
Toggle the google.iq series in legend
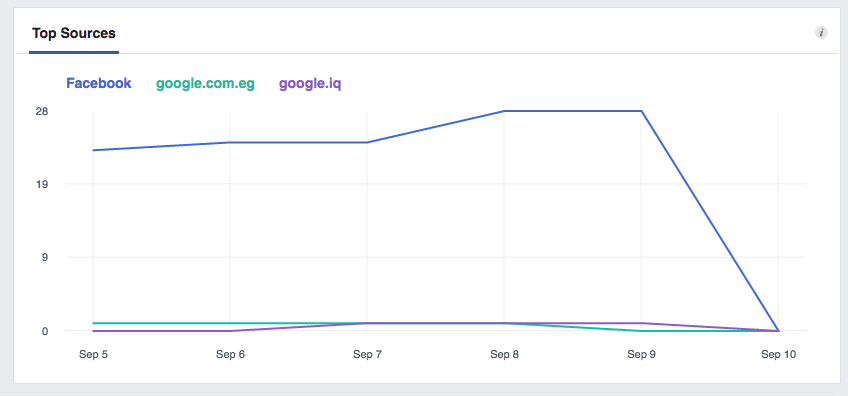point(310,84)
